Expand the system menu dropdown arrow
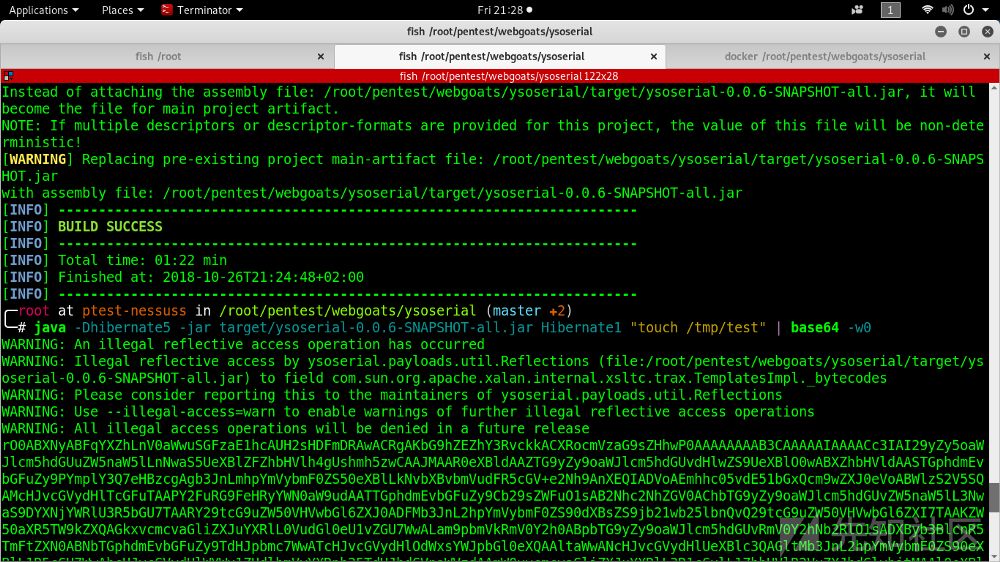 985,10
